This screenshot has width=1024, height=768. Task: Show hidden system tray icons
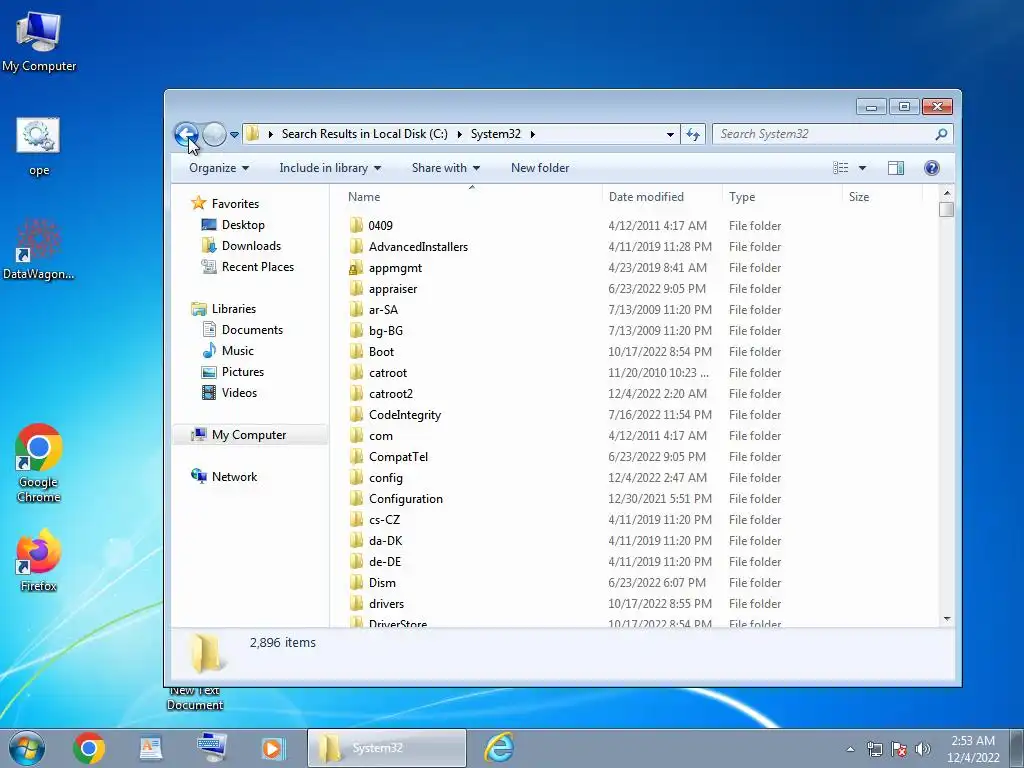pos(850,749)
